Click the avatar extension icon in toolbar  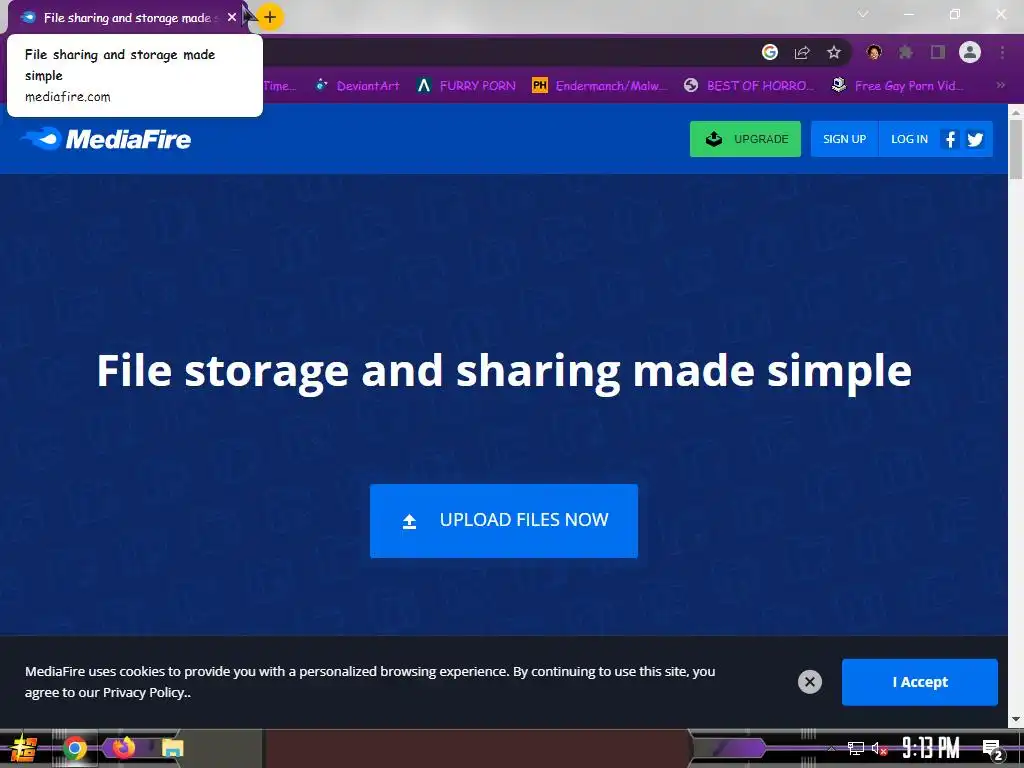click(x=874, y=52)
